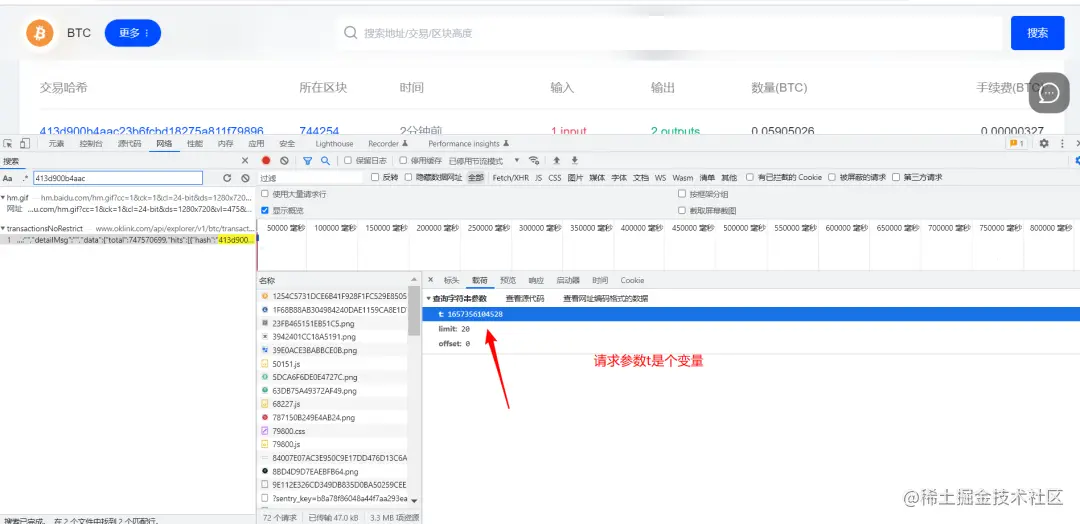Open the 标头 request tab
Viewport: 1080px width, 524px height.
point(451,280)
